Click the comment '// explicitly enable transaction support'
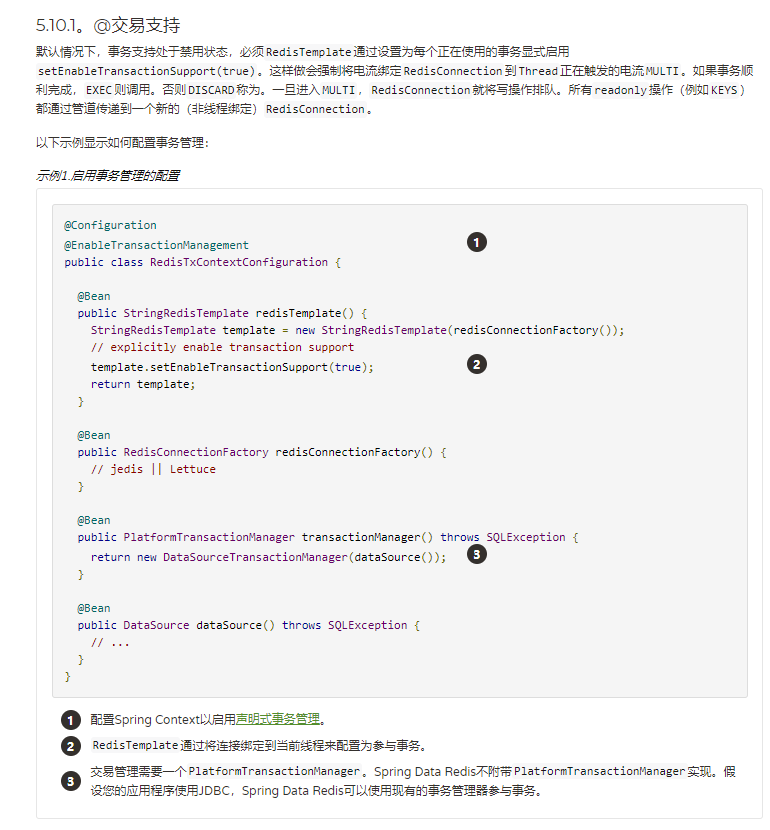 click(222, 347)
